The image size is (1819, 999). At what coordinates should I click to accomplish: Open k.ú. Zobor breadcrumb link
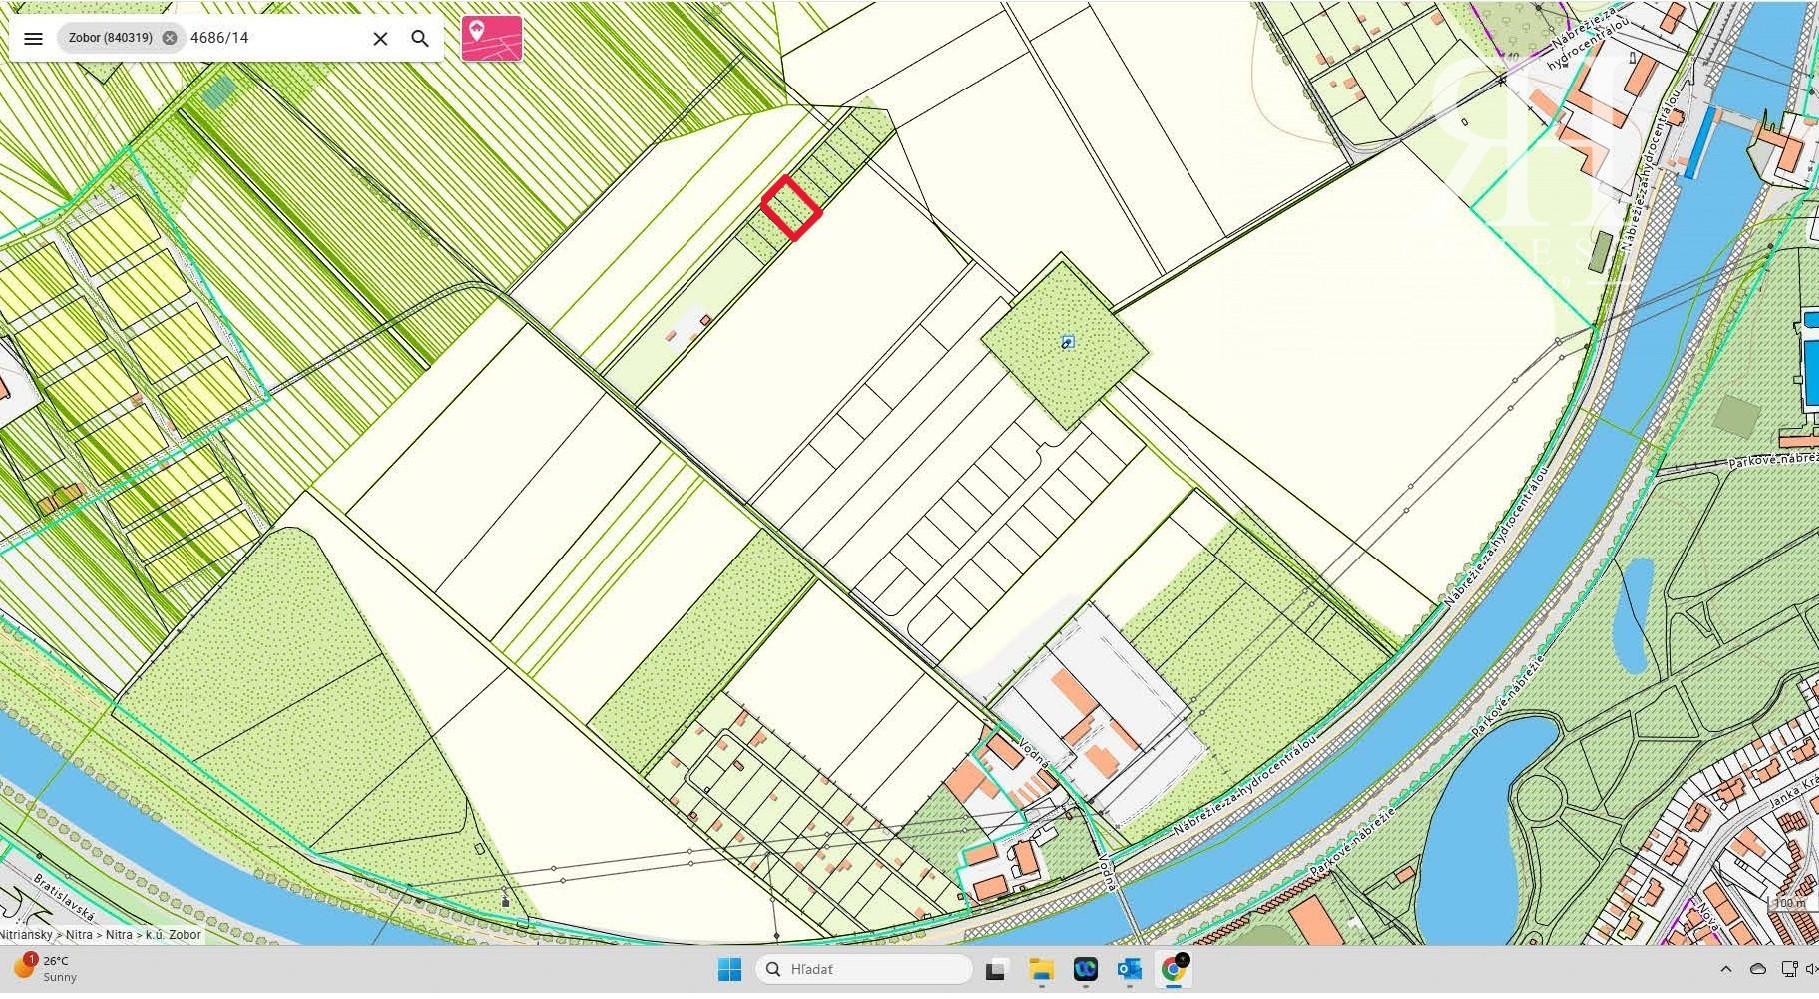[173, 935]
